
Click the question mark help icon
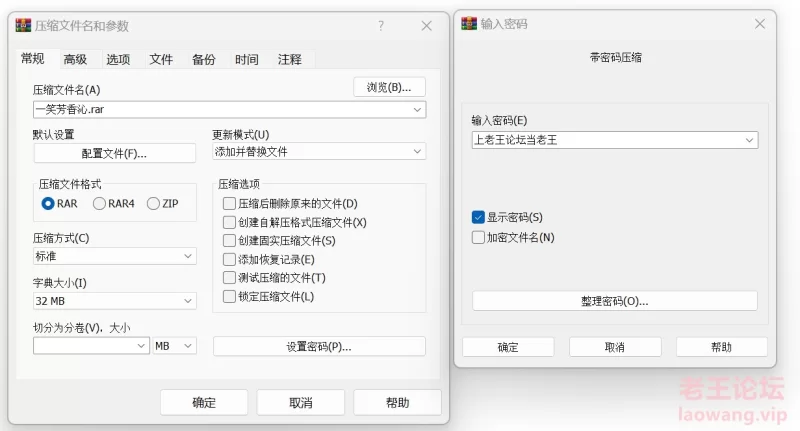pos(381,26)
